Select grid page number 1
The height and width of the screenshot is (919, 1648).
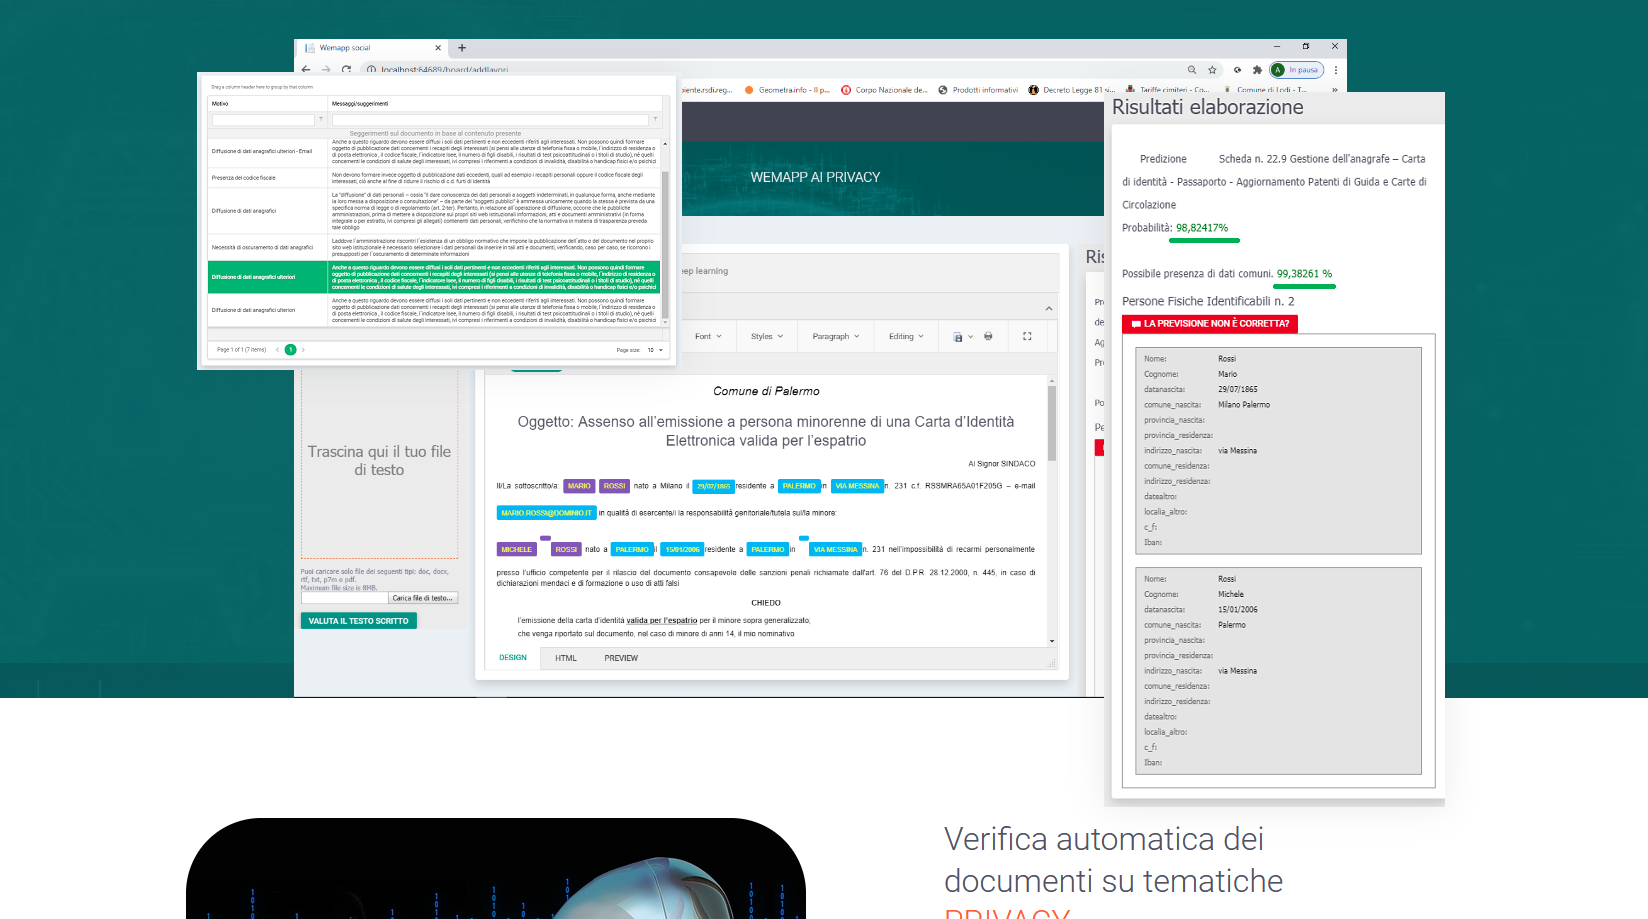(290, 350)
